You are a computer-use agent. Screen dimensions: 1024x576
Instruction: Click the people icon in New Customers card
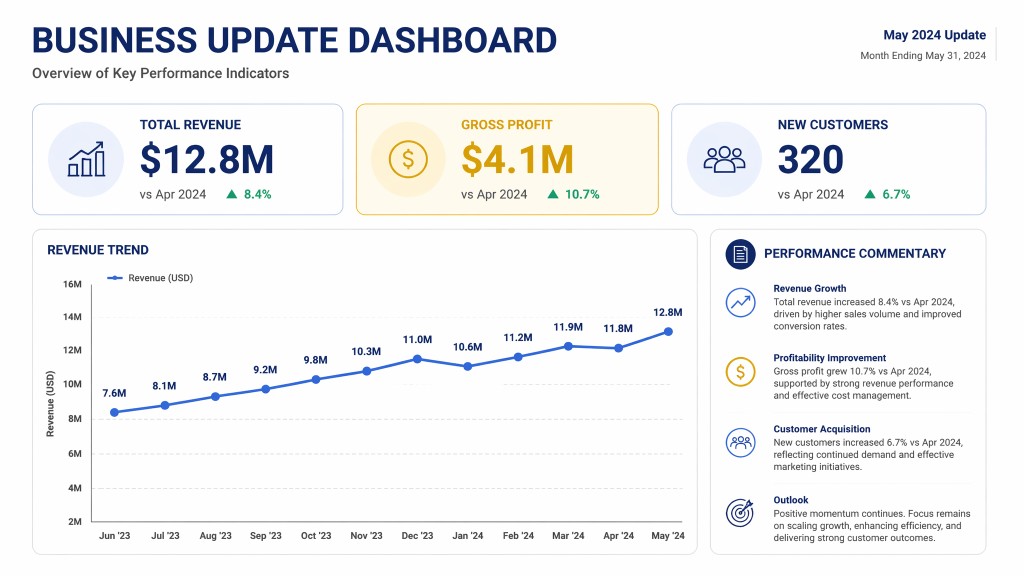tap(724, 159)
